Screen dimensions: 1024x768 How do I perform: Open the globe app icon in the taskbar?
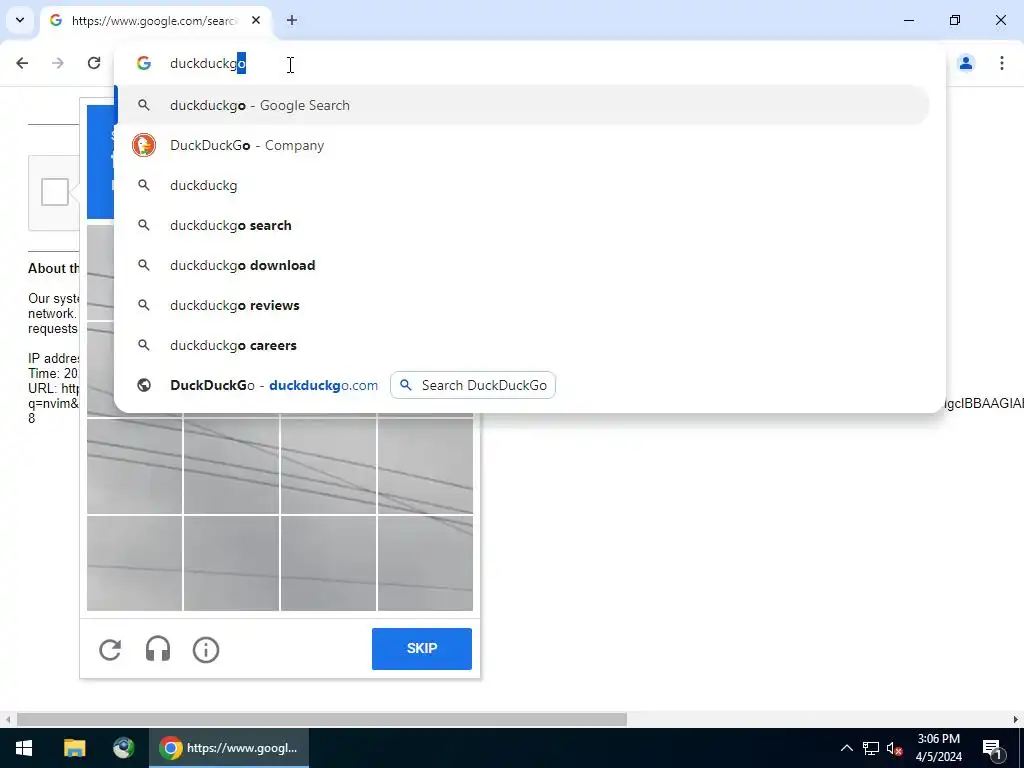coord(123,748)
